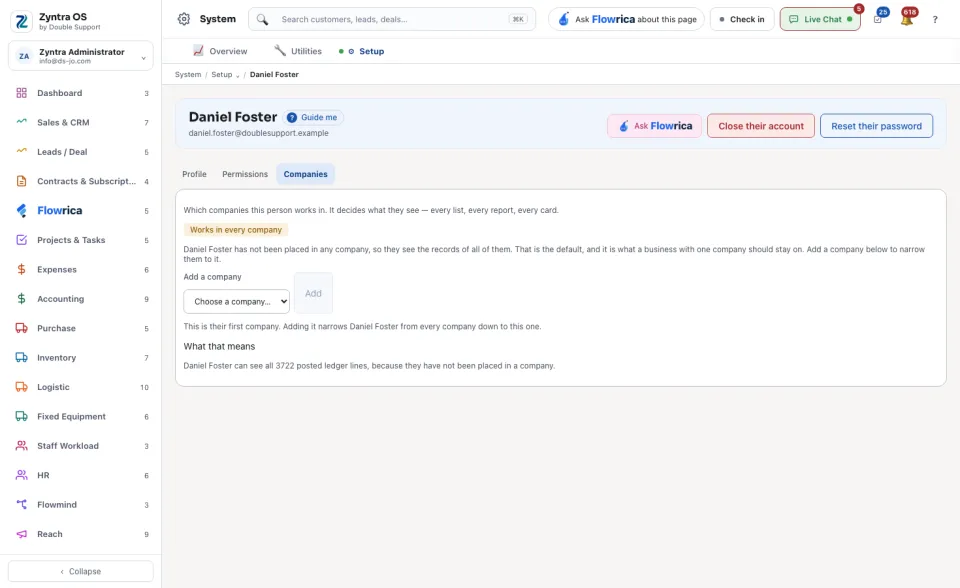Click the Check in button
This screenshot has height=588, width=960.
click(742, 20)
